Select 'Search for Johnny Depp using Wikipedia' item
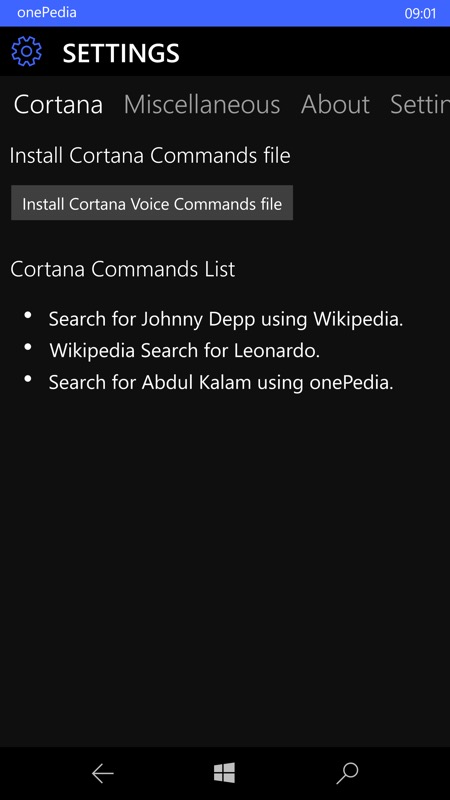The image size is (450, 800). (226, 320)
